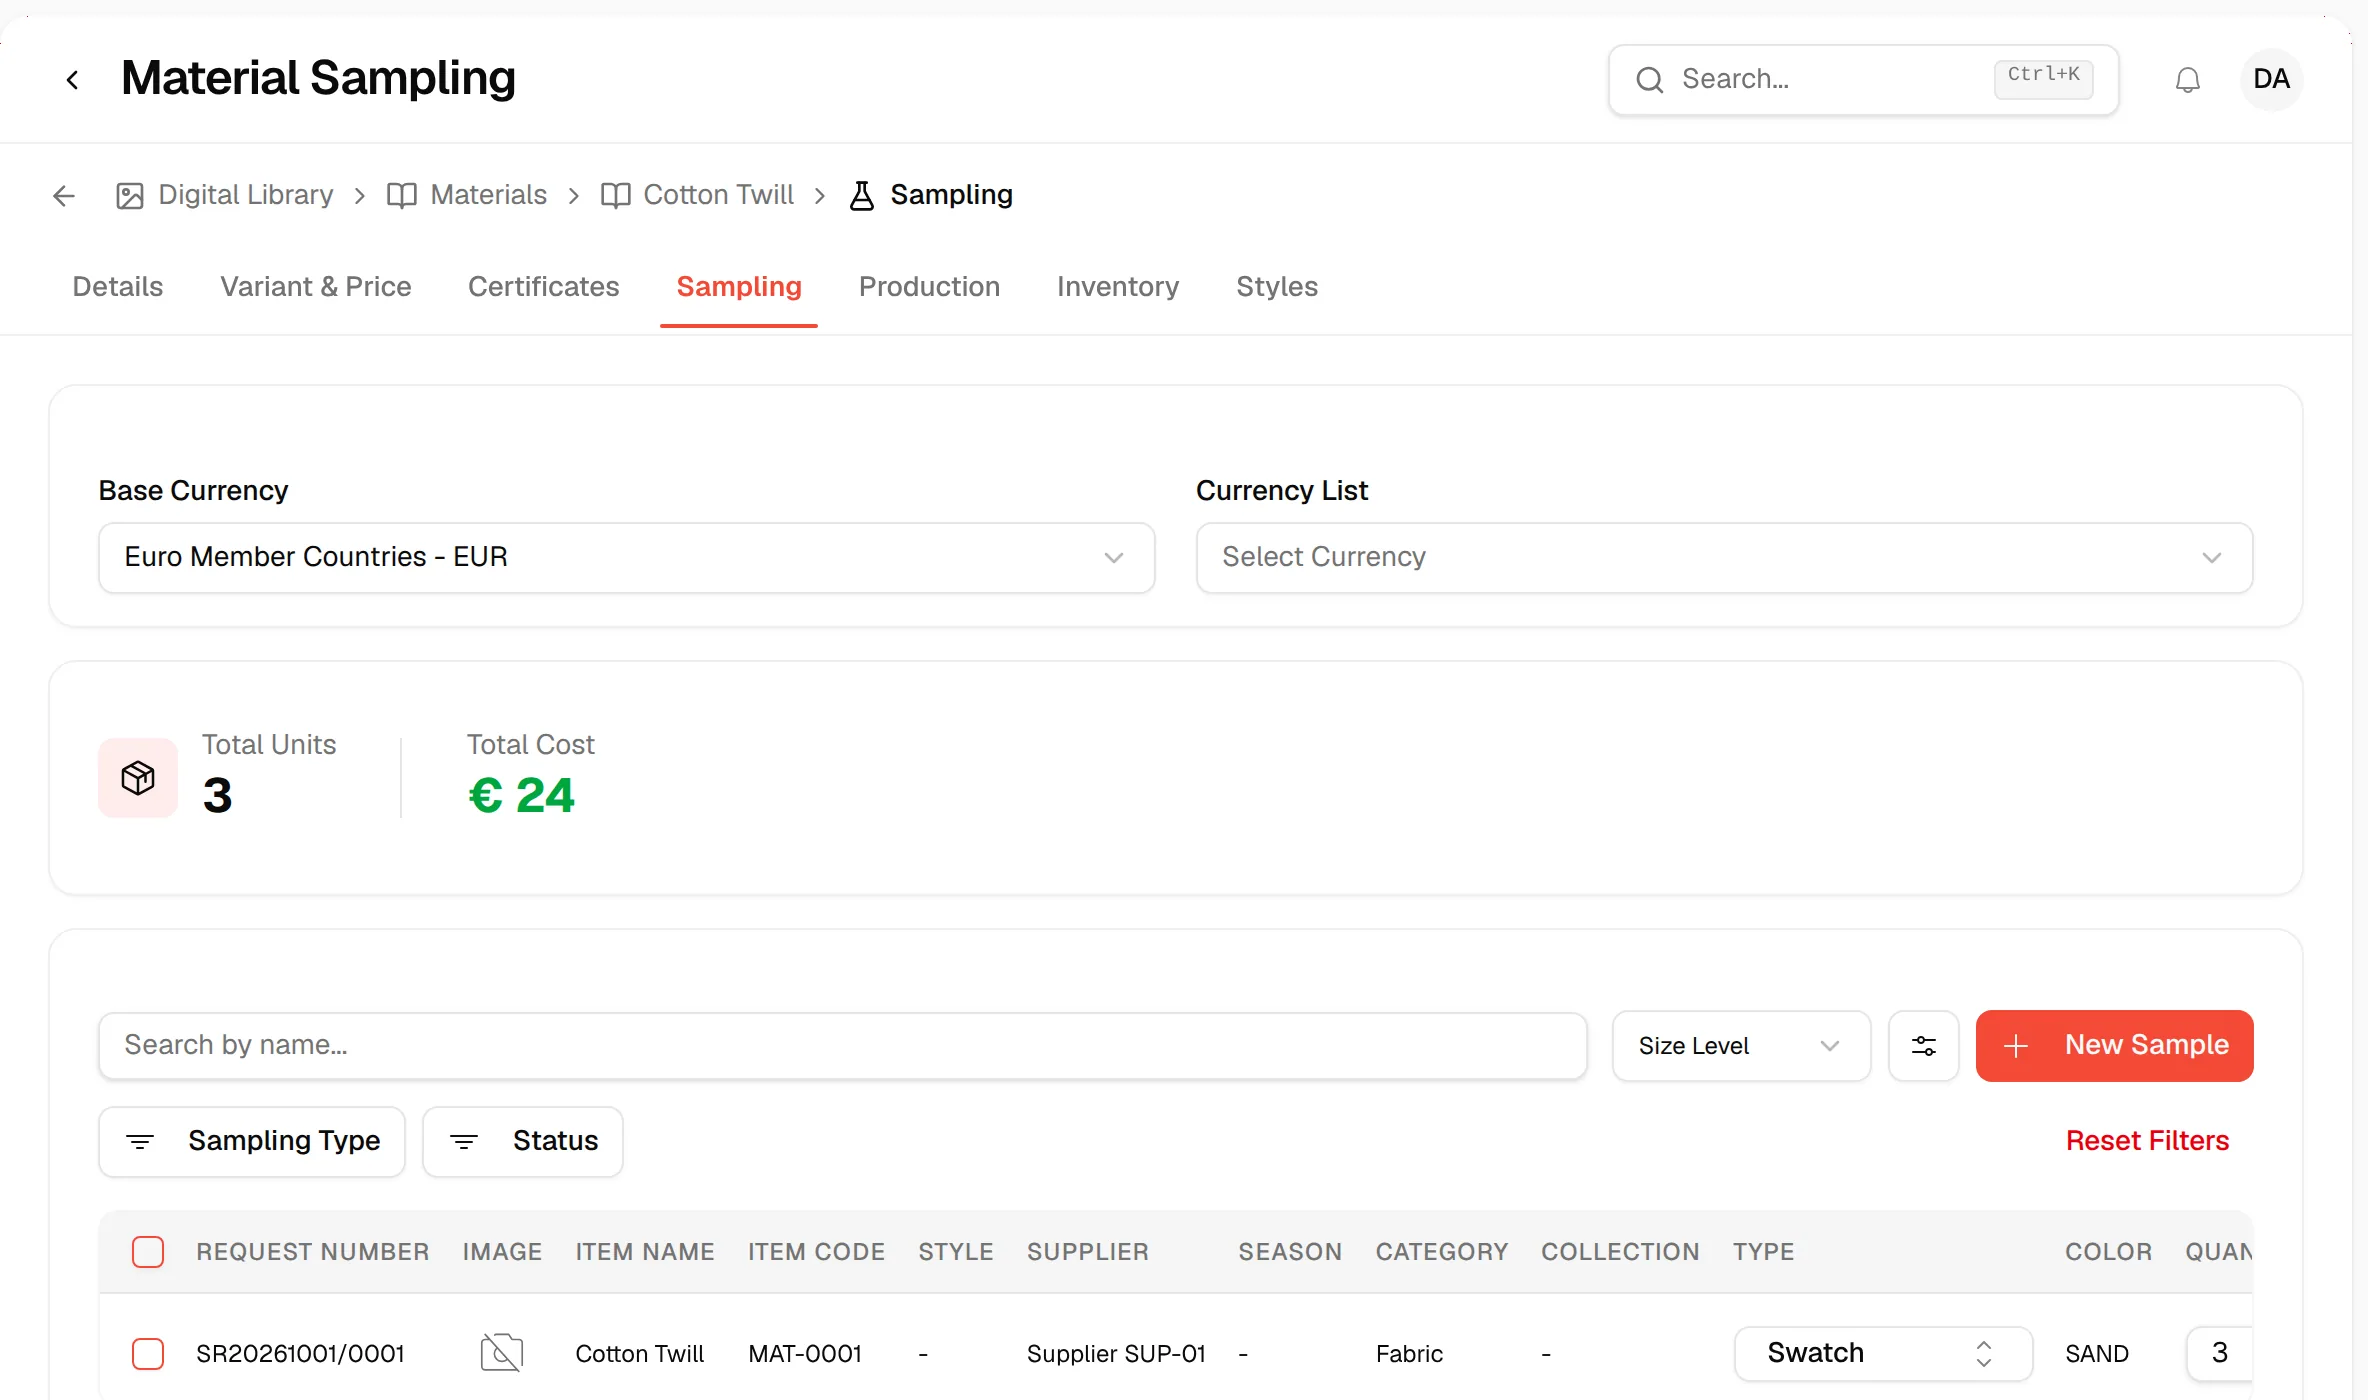The height and width of the screenshot is (1400, 2368).
Task: Open the Certificates tab
Action: click(544, 287)
